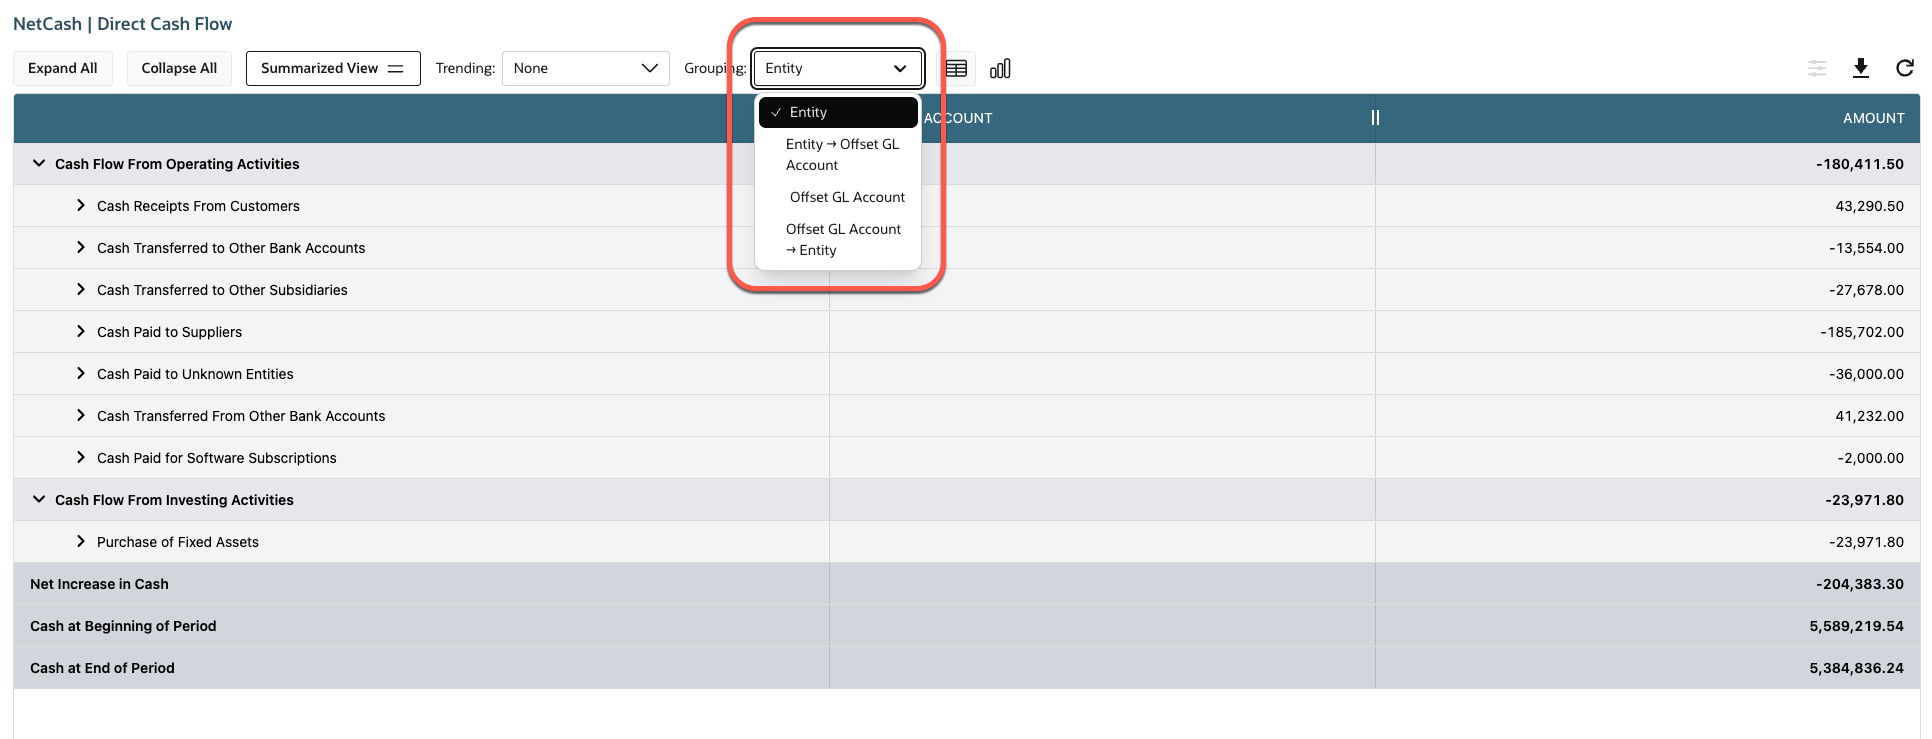Expand Cash Receipts From Customers row
This screenshot has width=1932, height=739.
pyautogui.click(x=81, y=205)
